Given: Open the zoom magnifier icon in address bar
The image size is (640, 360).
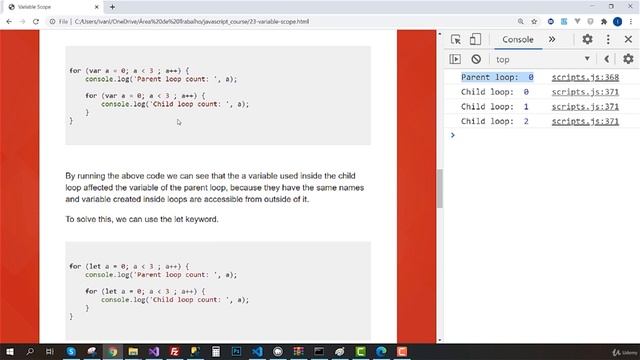Looking at the screenshot, I should pyautogui.click(x=520, y=22).
